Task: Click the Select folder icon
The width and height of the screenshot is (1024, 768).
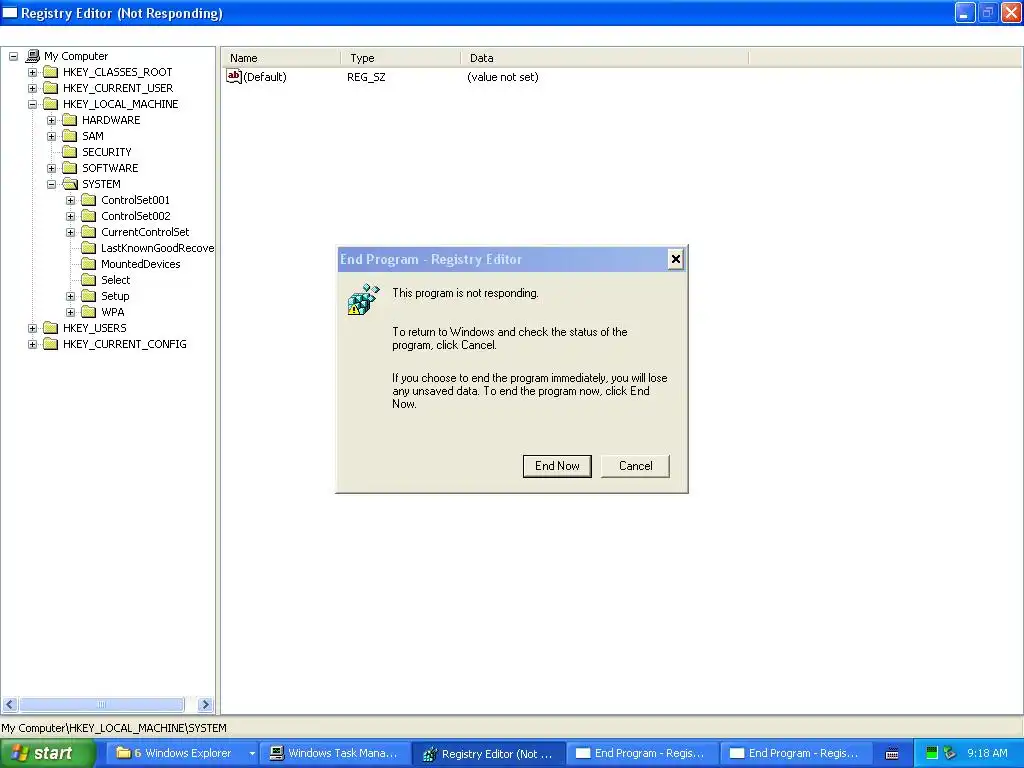Action: [88, 280]
